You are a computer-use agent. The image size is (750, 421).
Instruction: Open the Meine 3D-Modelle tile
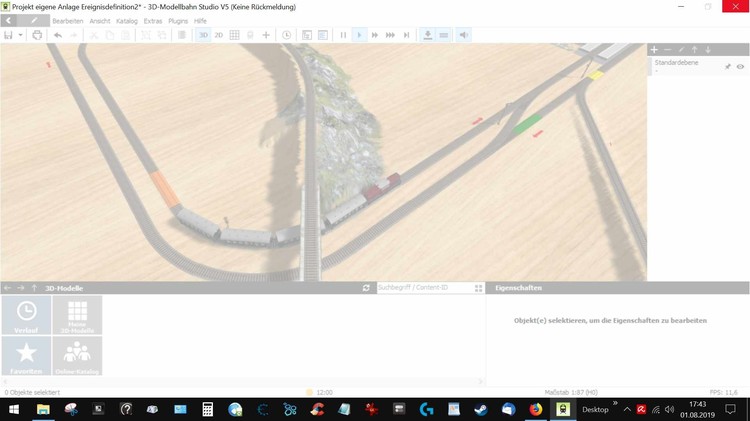pos(77,315)
